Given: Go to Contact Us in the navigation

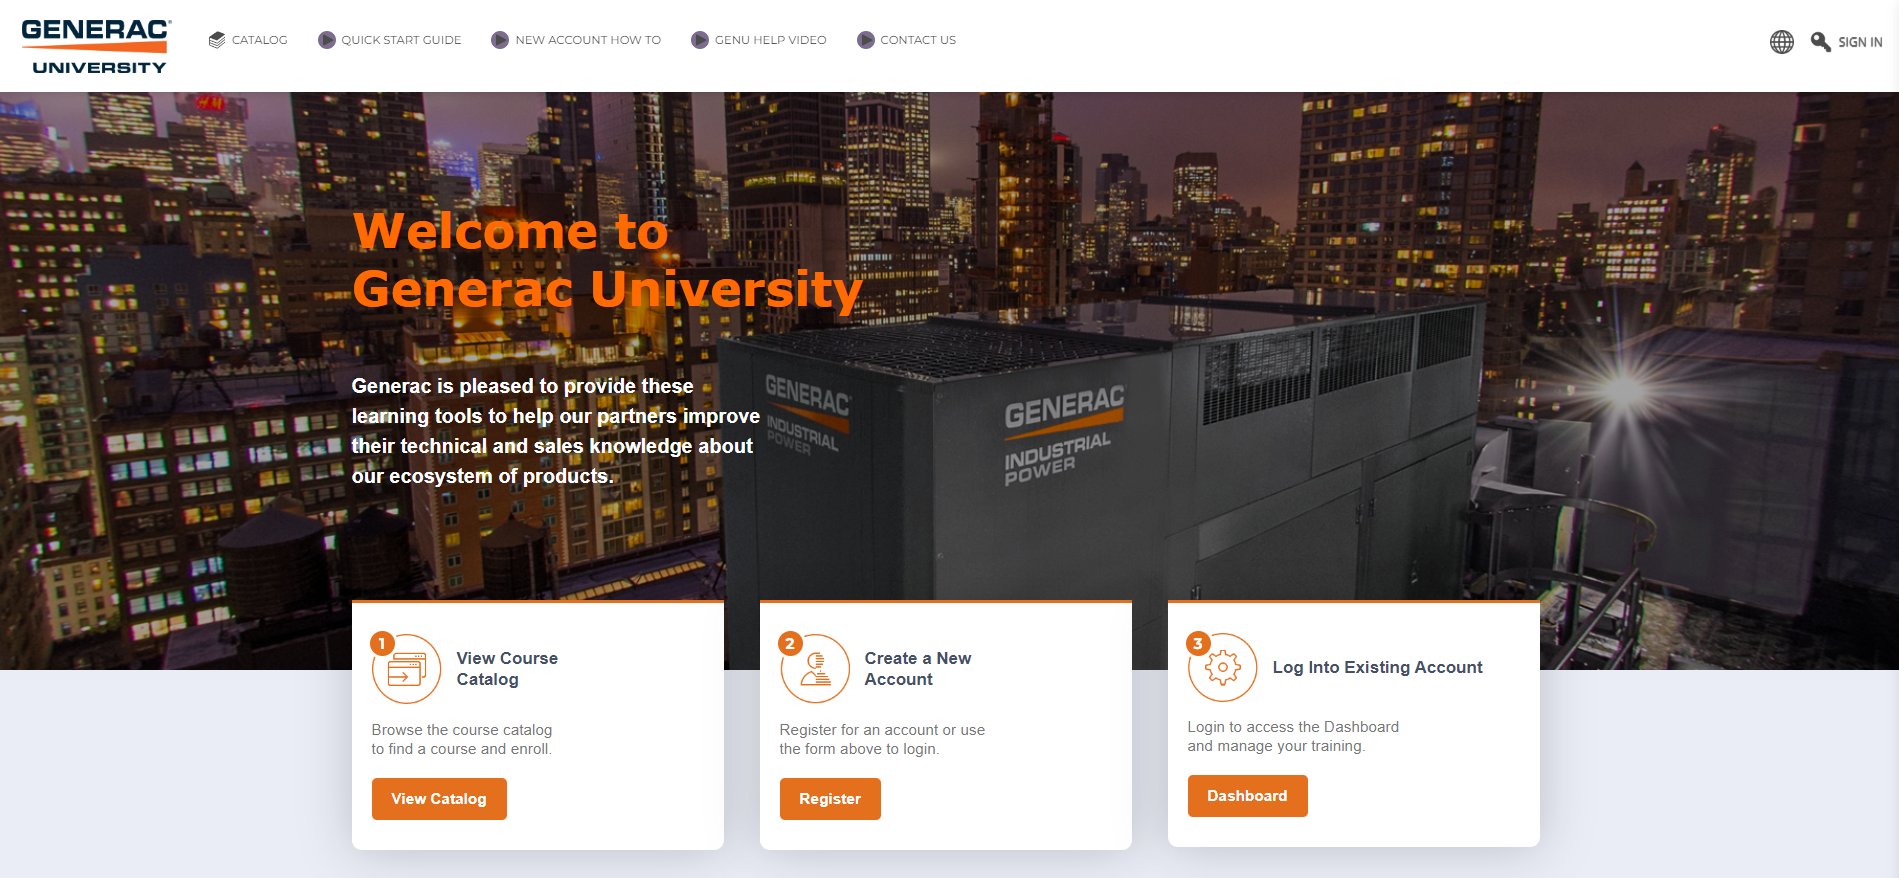Looking at the screenshot, I should pos(918,40).
